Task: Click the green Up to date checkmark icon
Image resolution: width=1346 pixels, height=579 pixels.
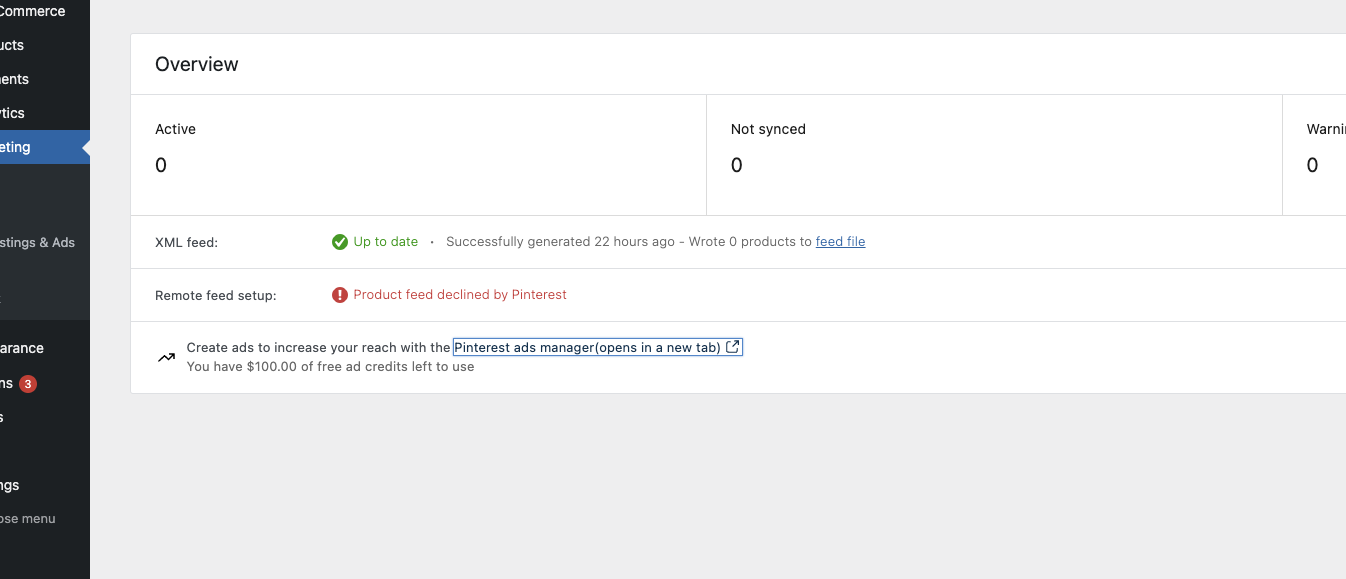Action: 340,242
